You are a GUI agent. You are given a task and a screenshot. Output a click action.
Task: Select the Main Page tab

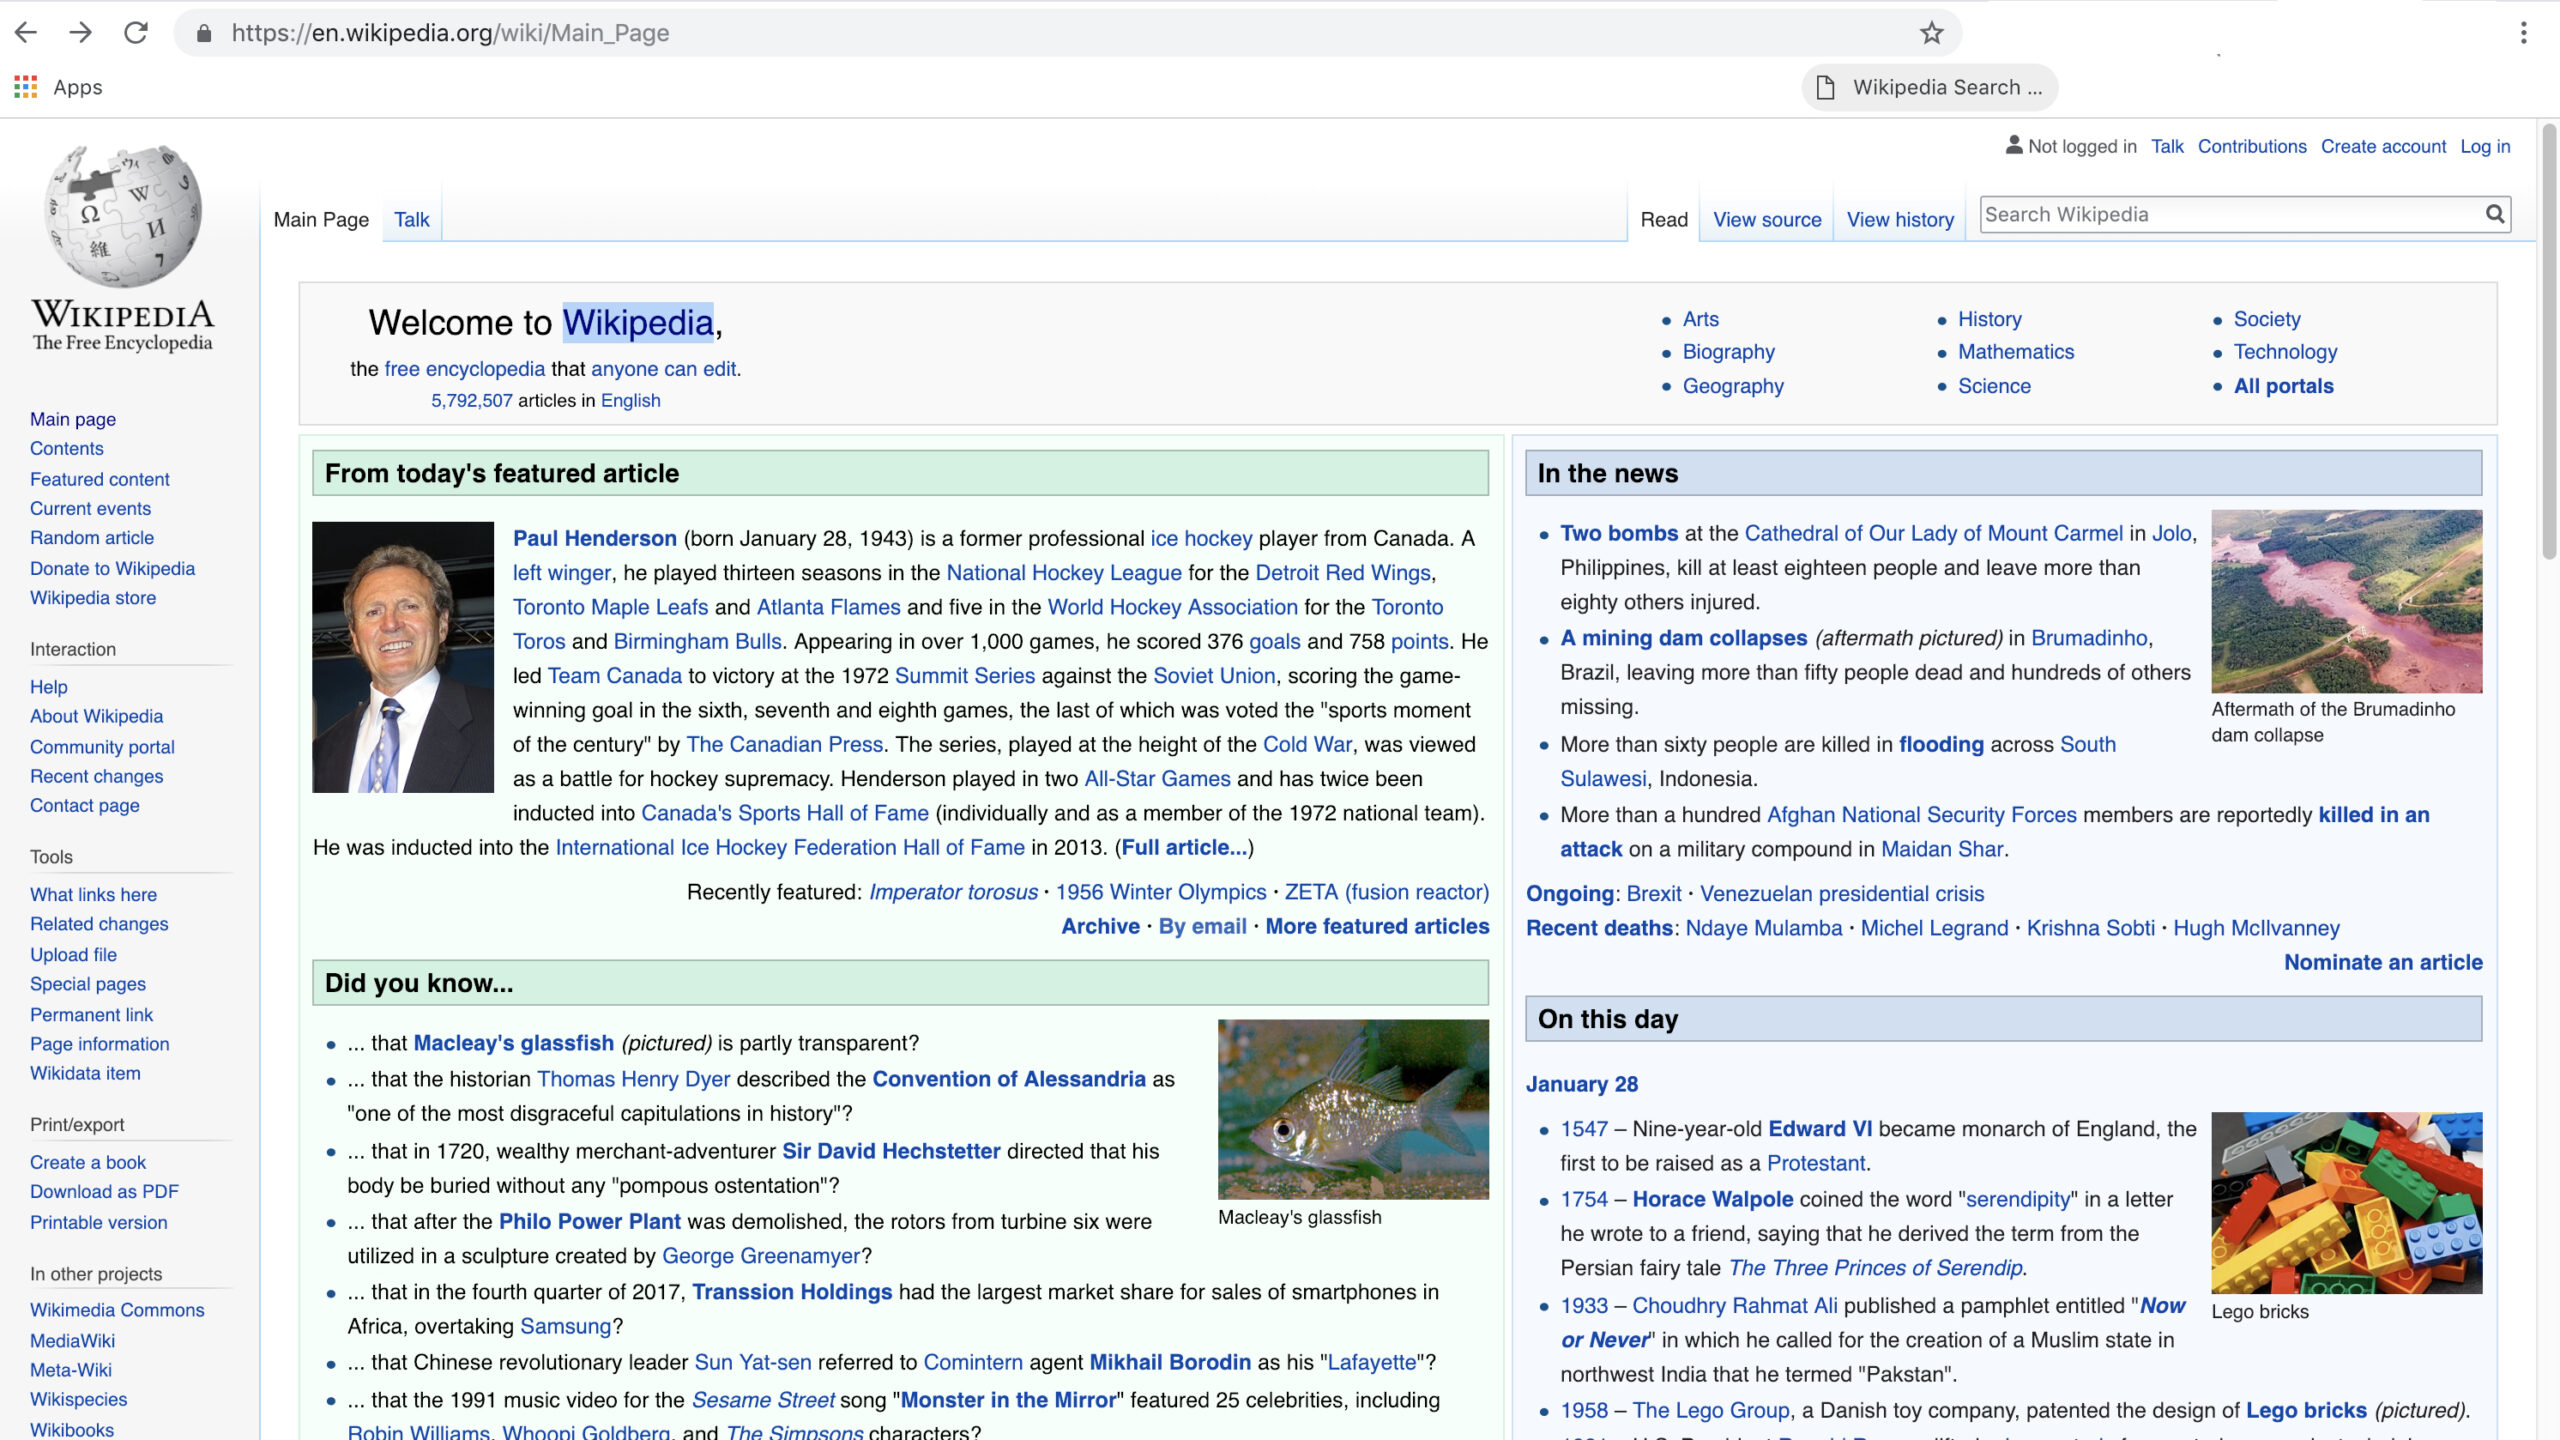[x=321, y=219]
